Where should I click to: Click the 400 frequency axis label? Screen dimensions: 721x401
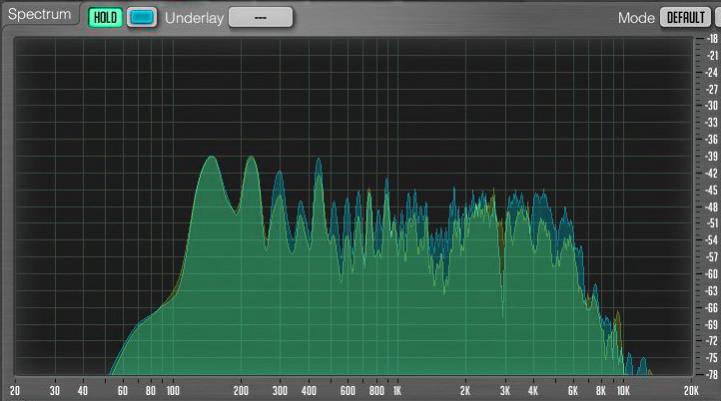click(x=309, y=391)
